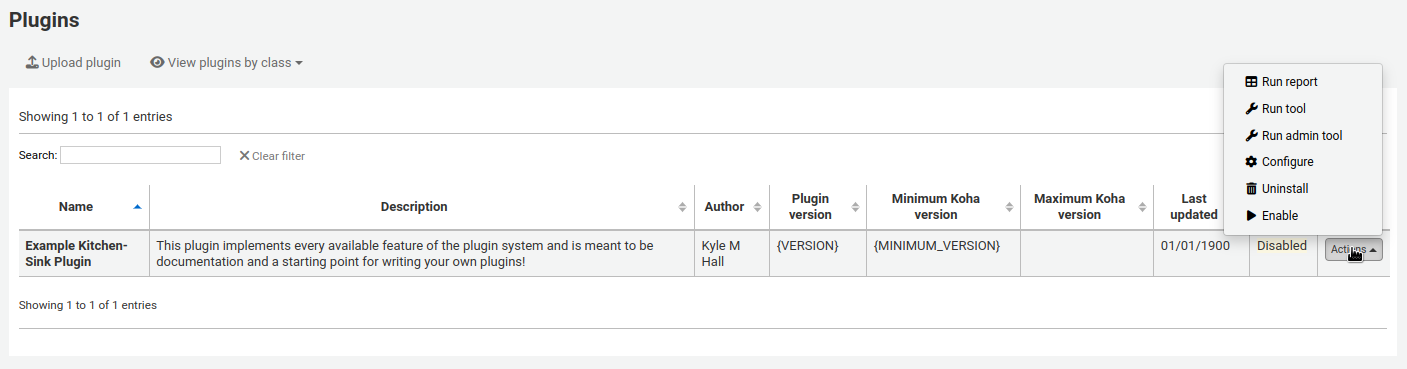Click the 01/01/1900 date cell
1407x369 pixels.
tap(1201, 254)
